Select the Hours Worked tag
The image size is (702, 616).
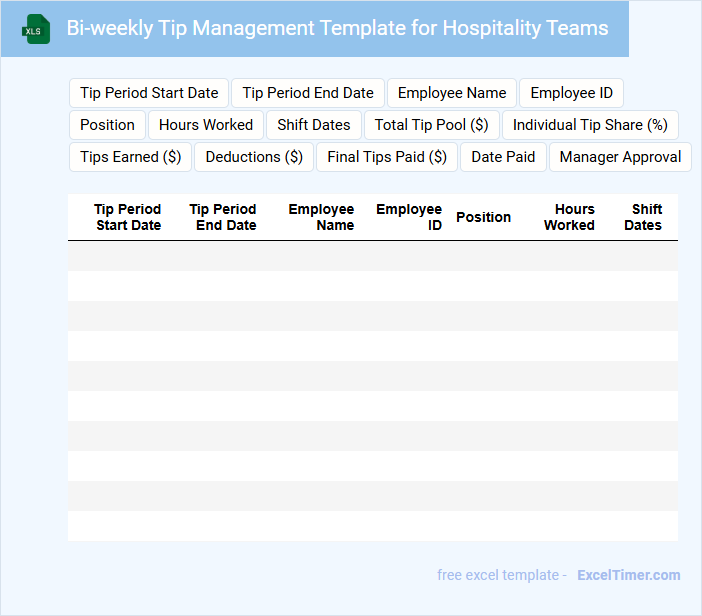(x=206, y=125)
